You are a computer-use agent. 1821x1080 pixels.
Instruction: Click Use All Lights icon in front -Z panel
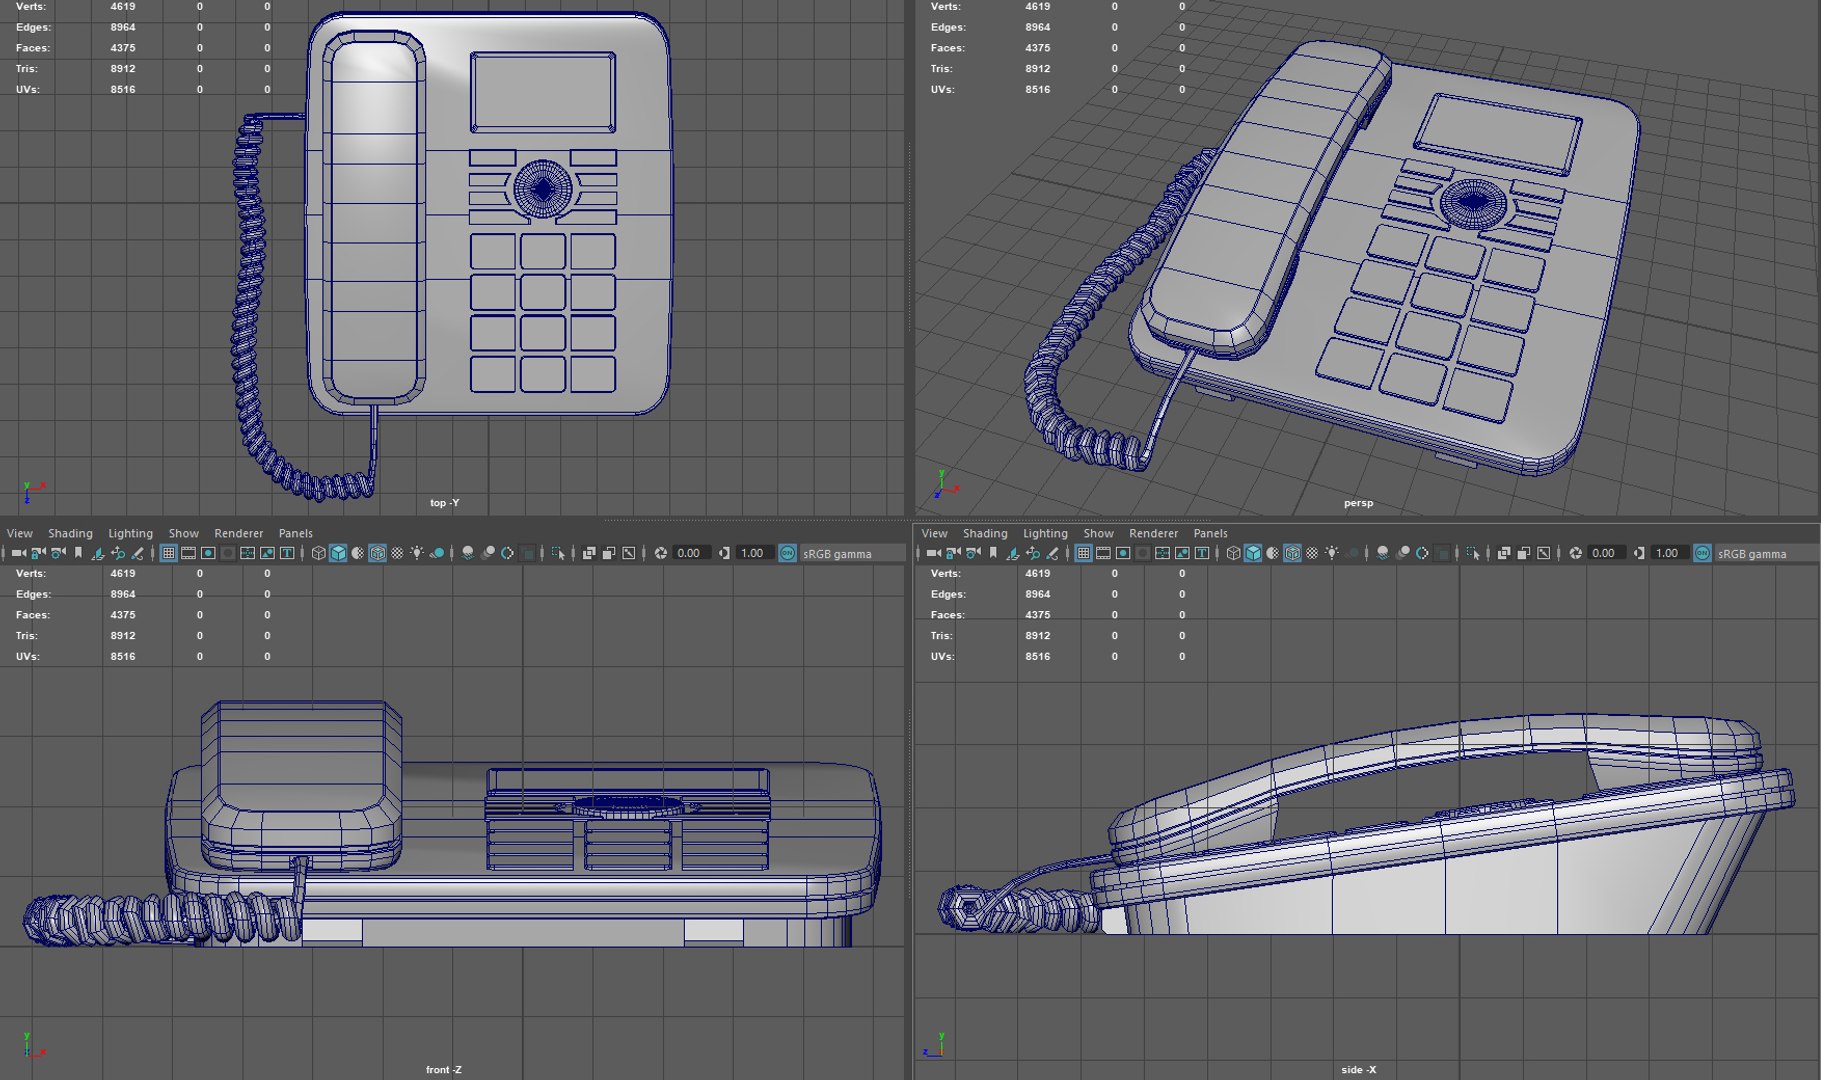click(x=417, y=553)
